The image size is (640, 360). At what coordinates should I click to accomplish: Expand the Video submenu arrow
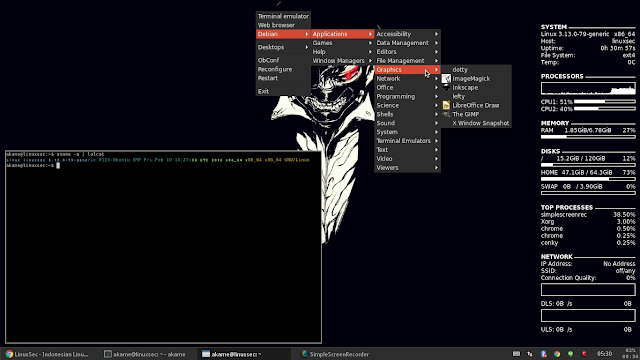tap(436, 159)
